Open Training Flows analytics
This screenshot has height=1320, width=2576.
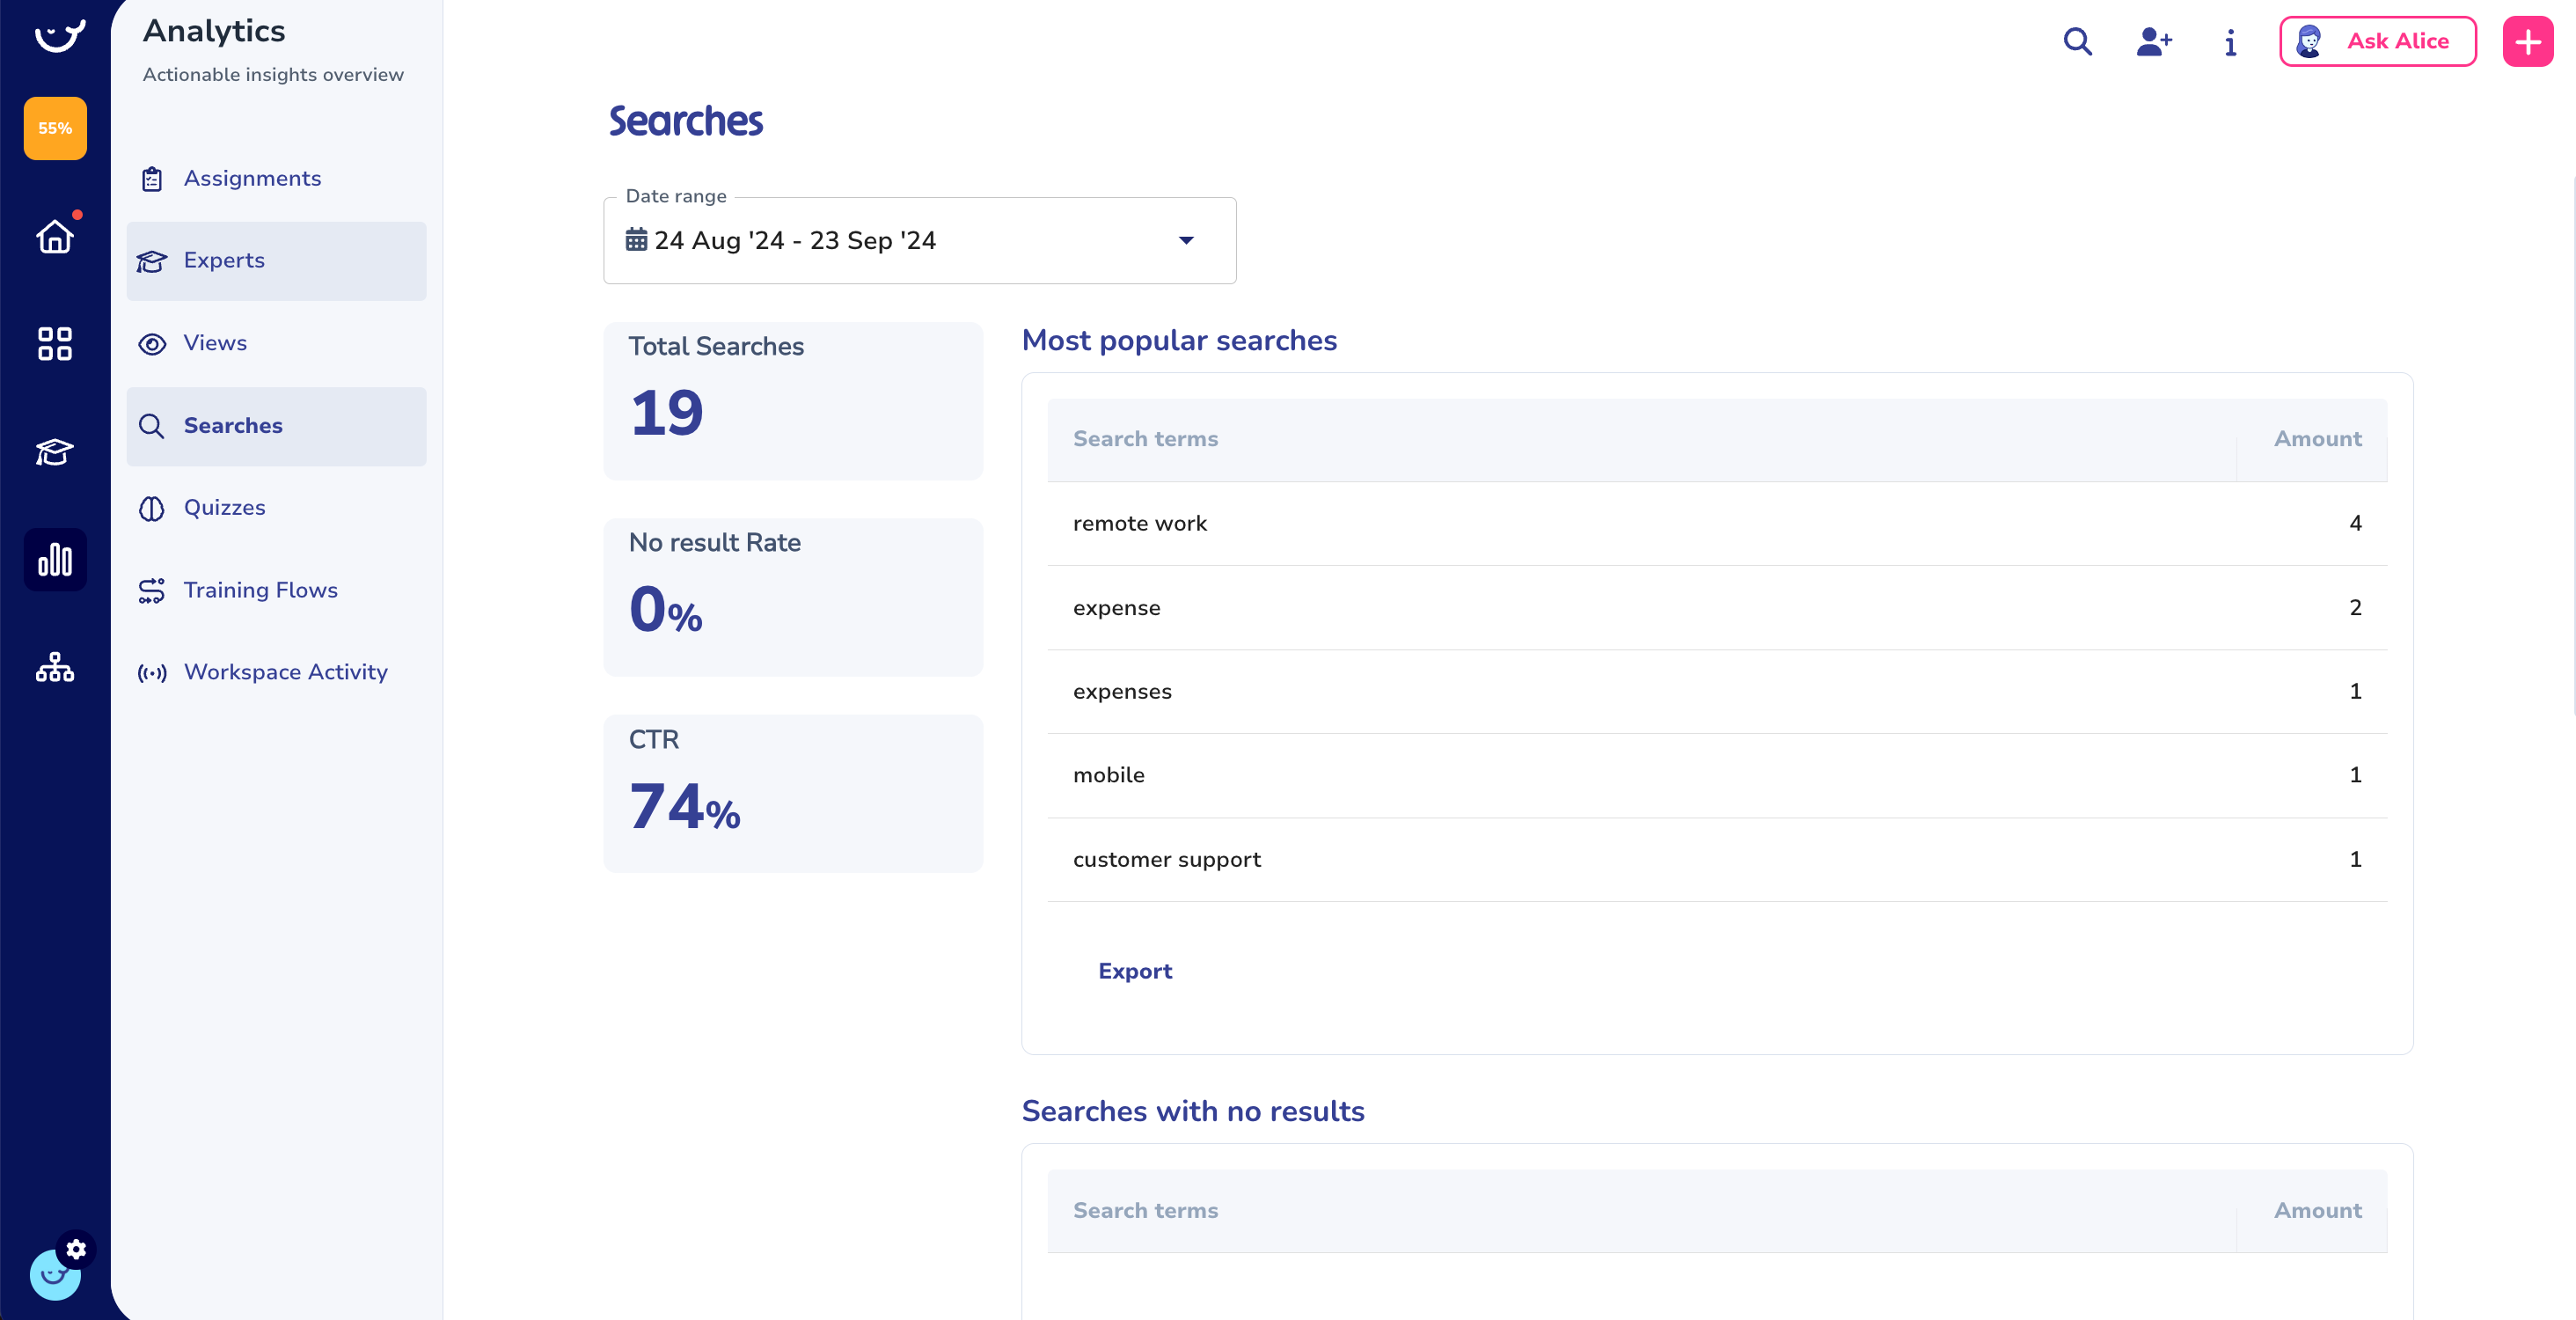pos(260,590)
